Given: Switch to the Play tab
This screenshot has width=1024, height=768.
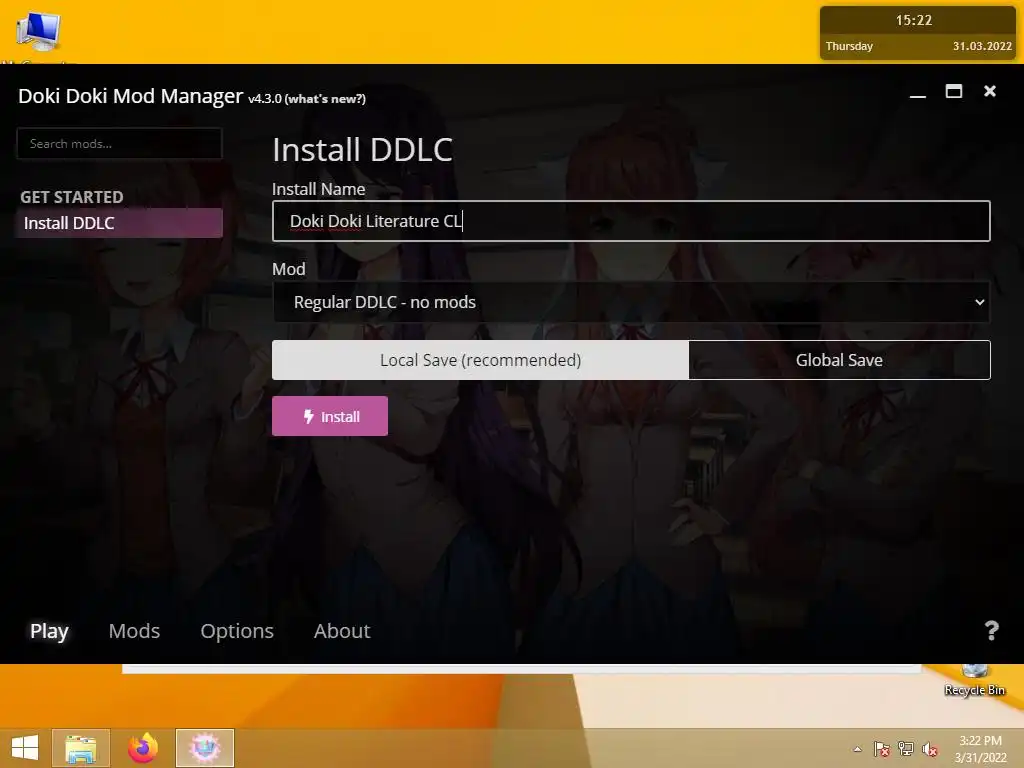Looking at the screenshot, I should point(49,631).
